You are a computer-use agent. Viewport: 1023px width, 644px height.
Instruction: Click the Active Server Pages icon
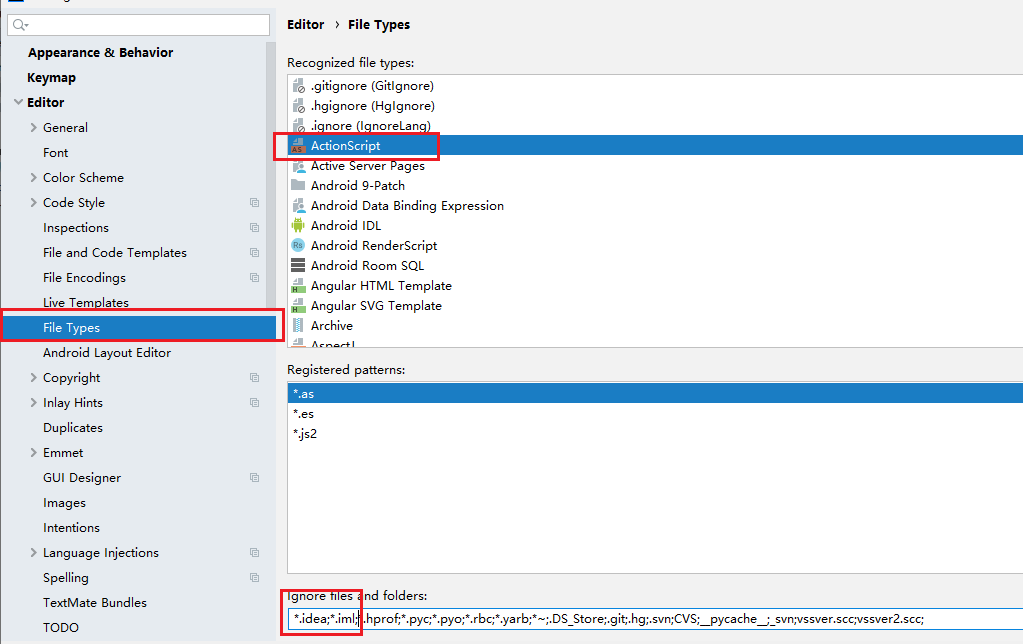[298, 166]
